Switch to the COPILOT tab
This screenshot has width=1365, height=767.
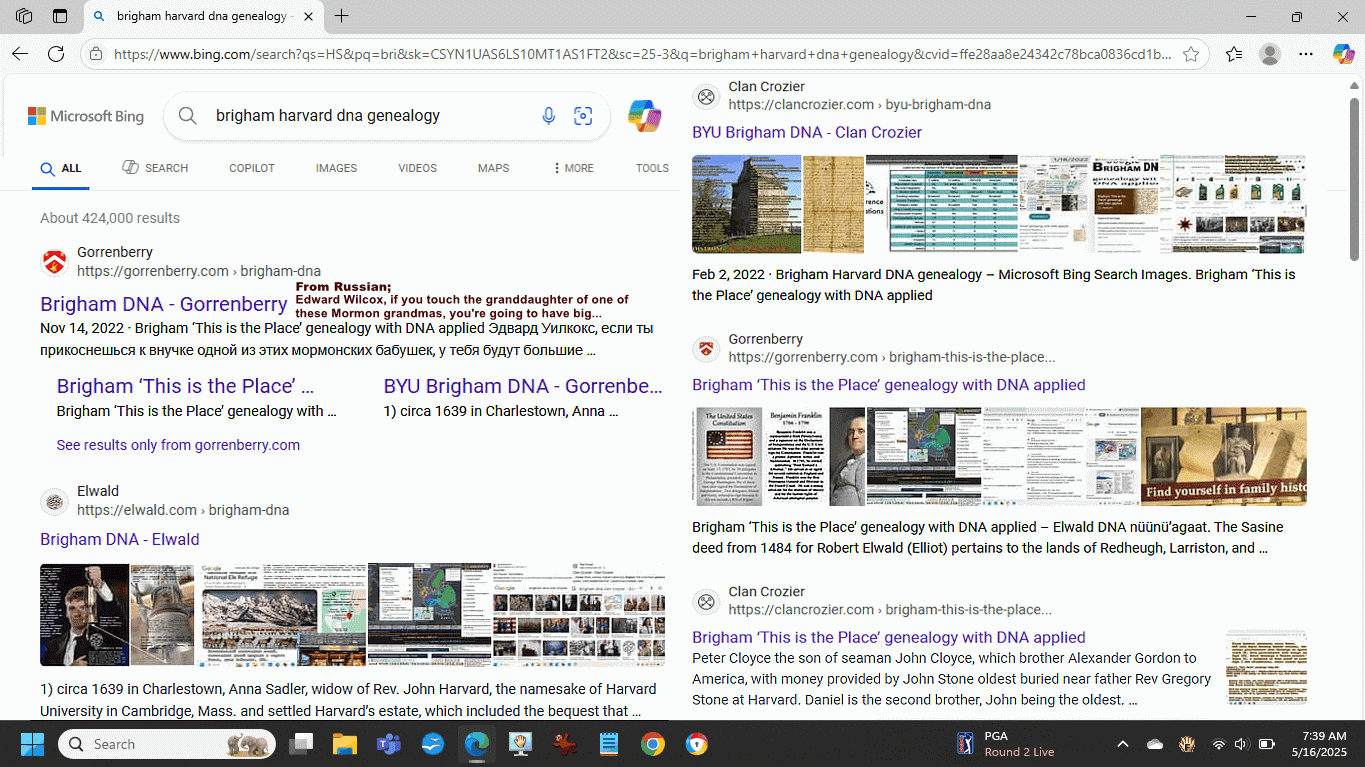click(x=252, y=168)
